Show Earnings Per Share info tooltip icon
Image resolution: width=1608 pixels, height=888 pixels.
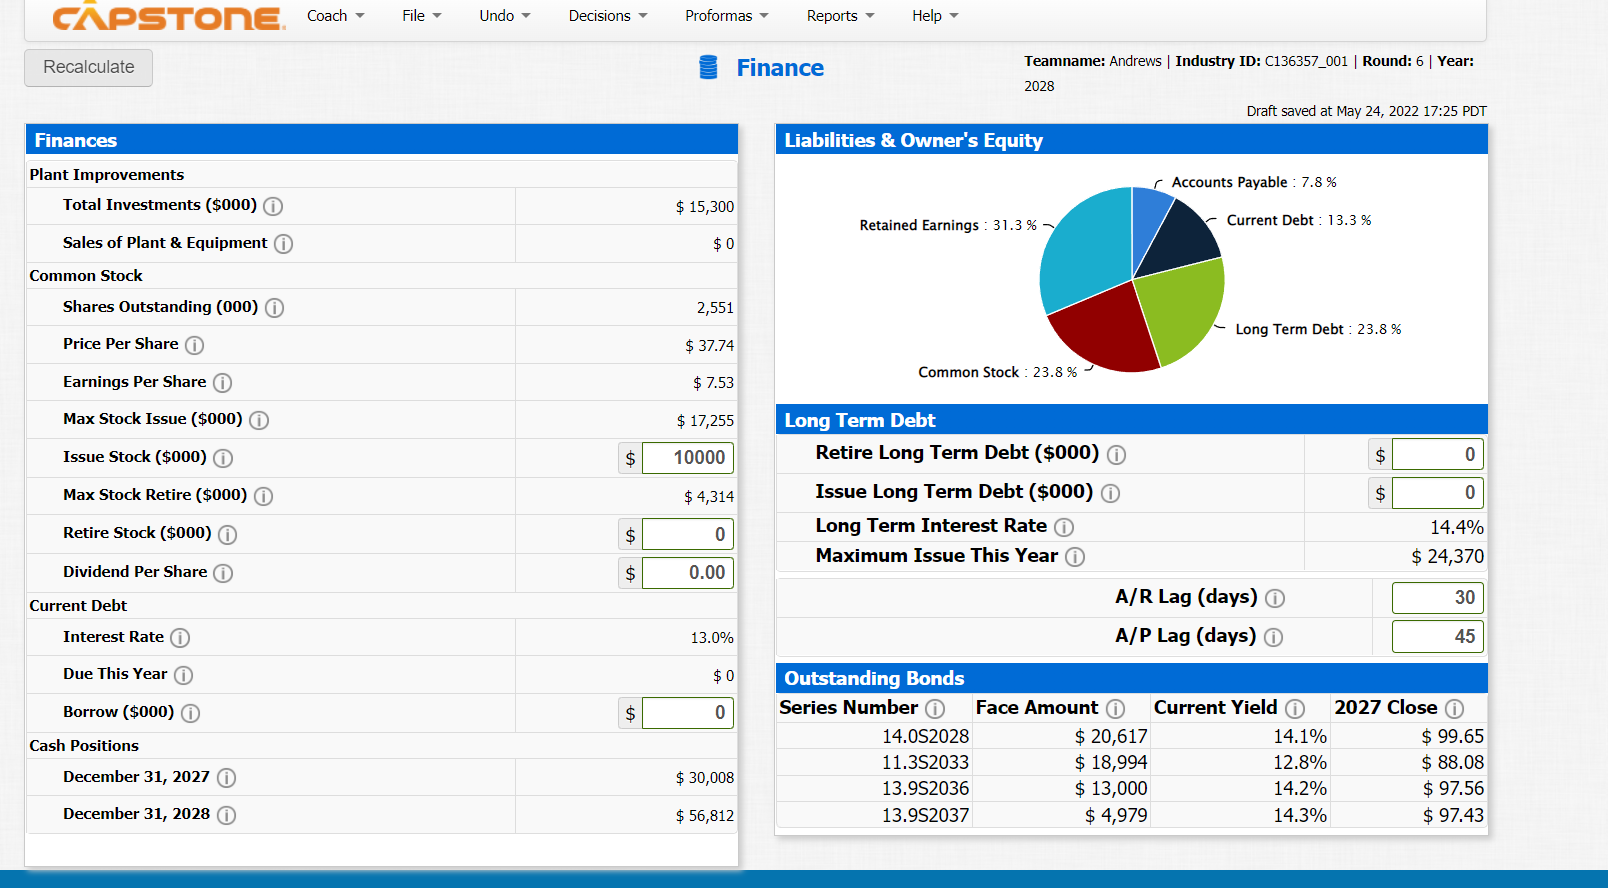[223, 383]
